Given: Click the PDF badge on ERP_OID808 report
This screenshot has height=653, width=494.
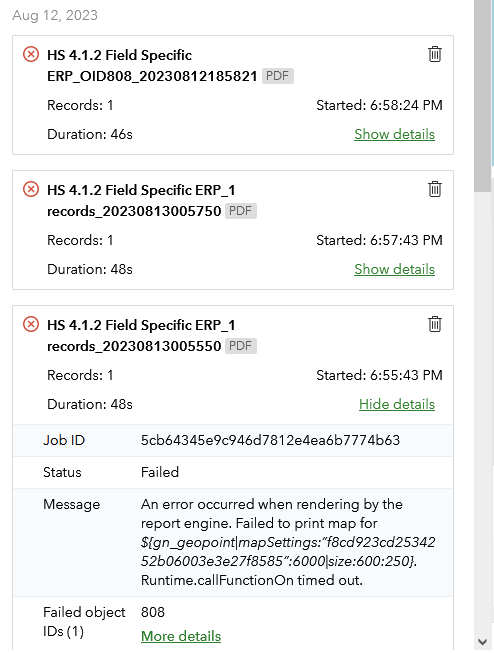Looking at the screenshot, I should coord(277,76).
